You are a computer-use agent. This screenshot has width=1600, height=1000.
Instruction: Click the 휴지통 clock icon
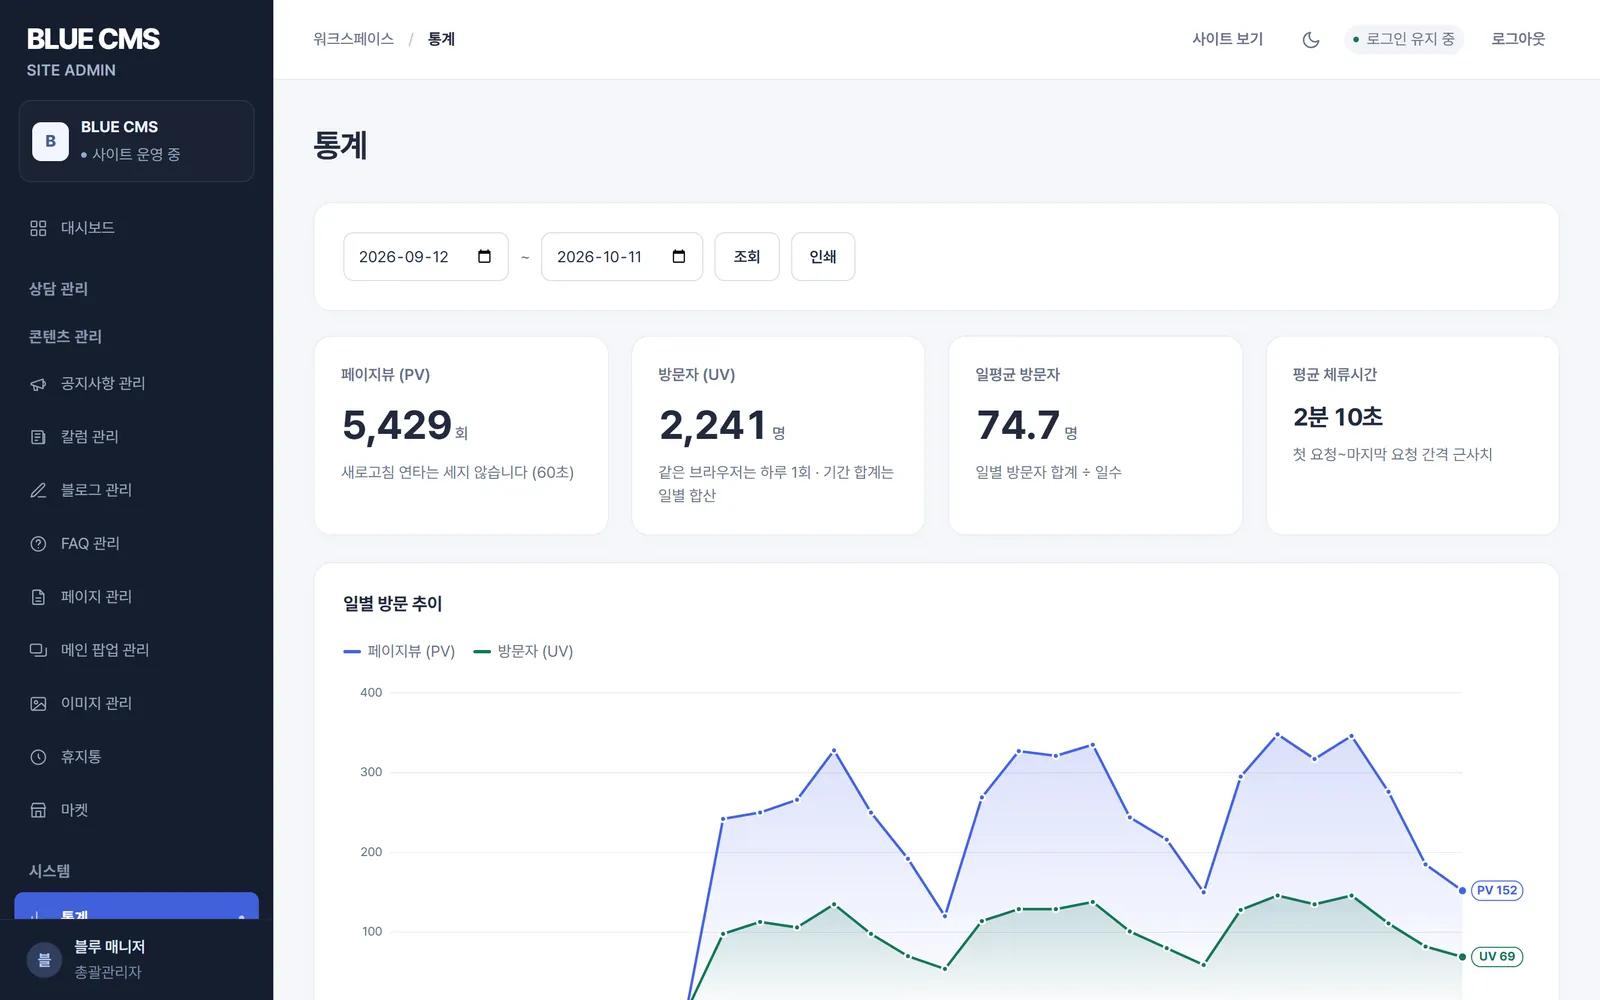(x=38, y=757)
